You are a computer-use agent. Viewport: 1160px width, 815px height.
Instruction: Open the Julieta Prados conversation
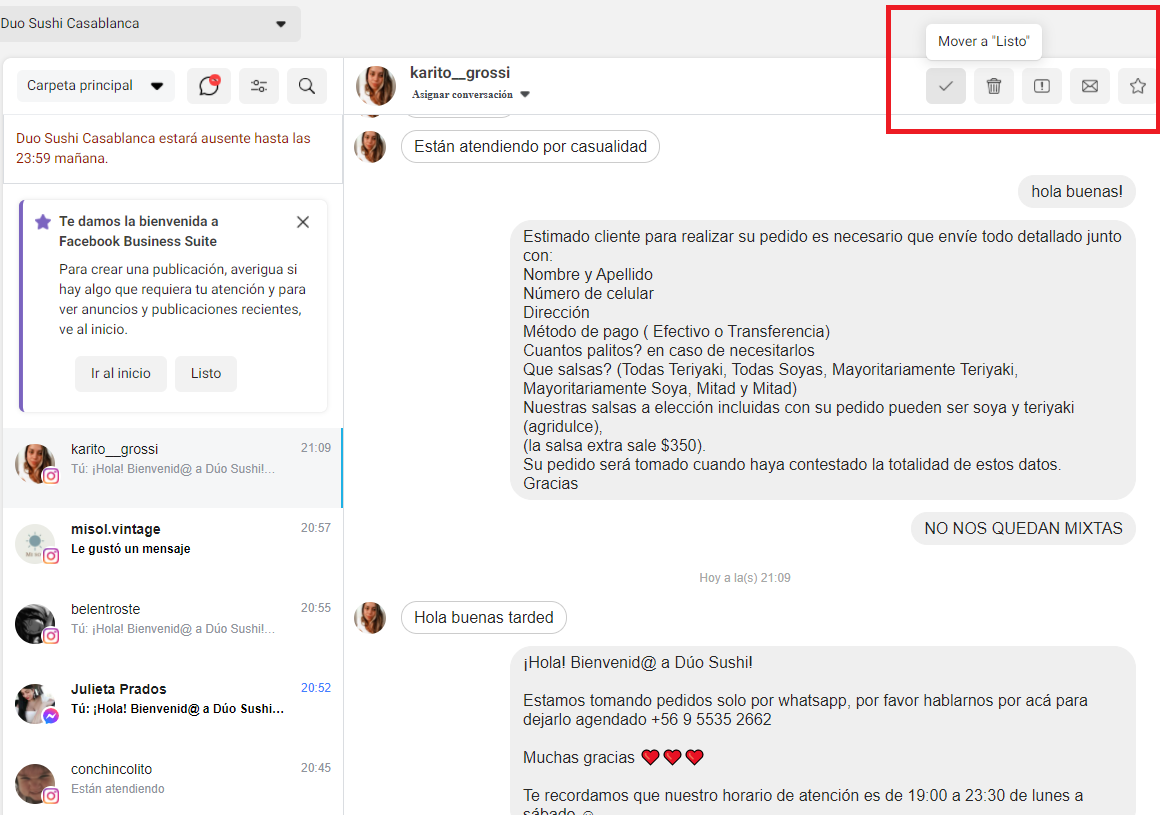click(x=172, y=707)
